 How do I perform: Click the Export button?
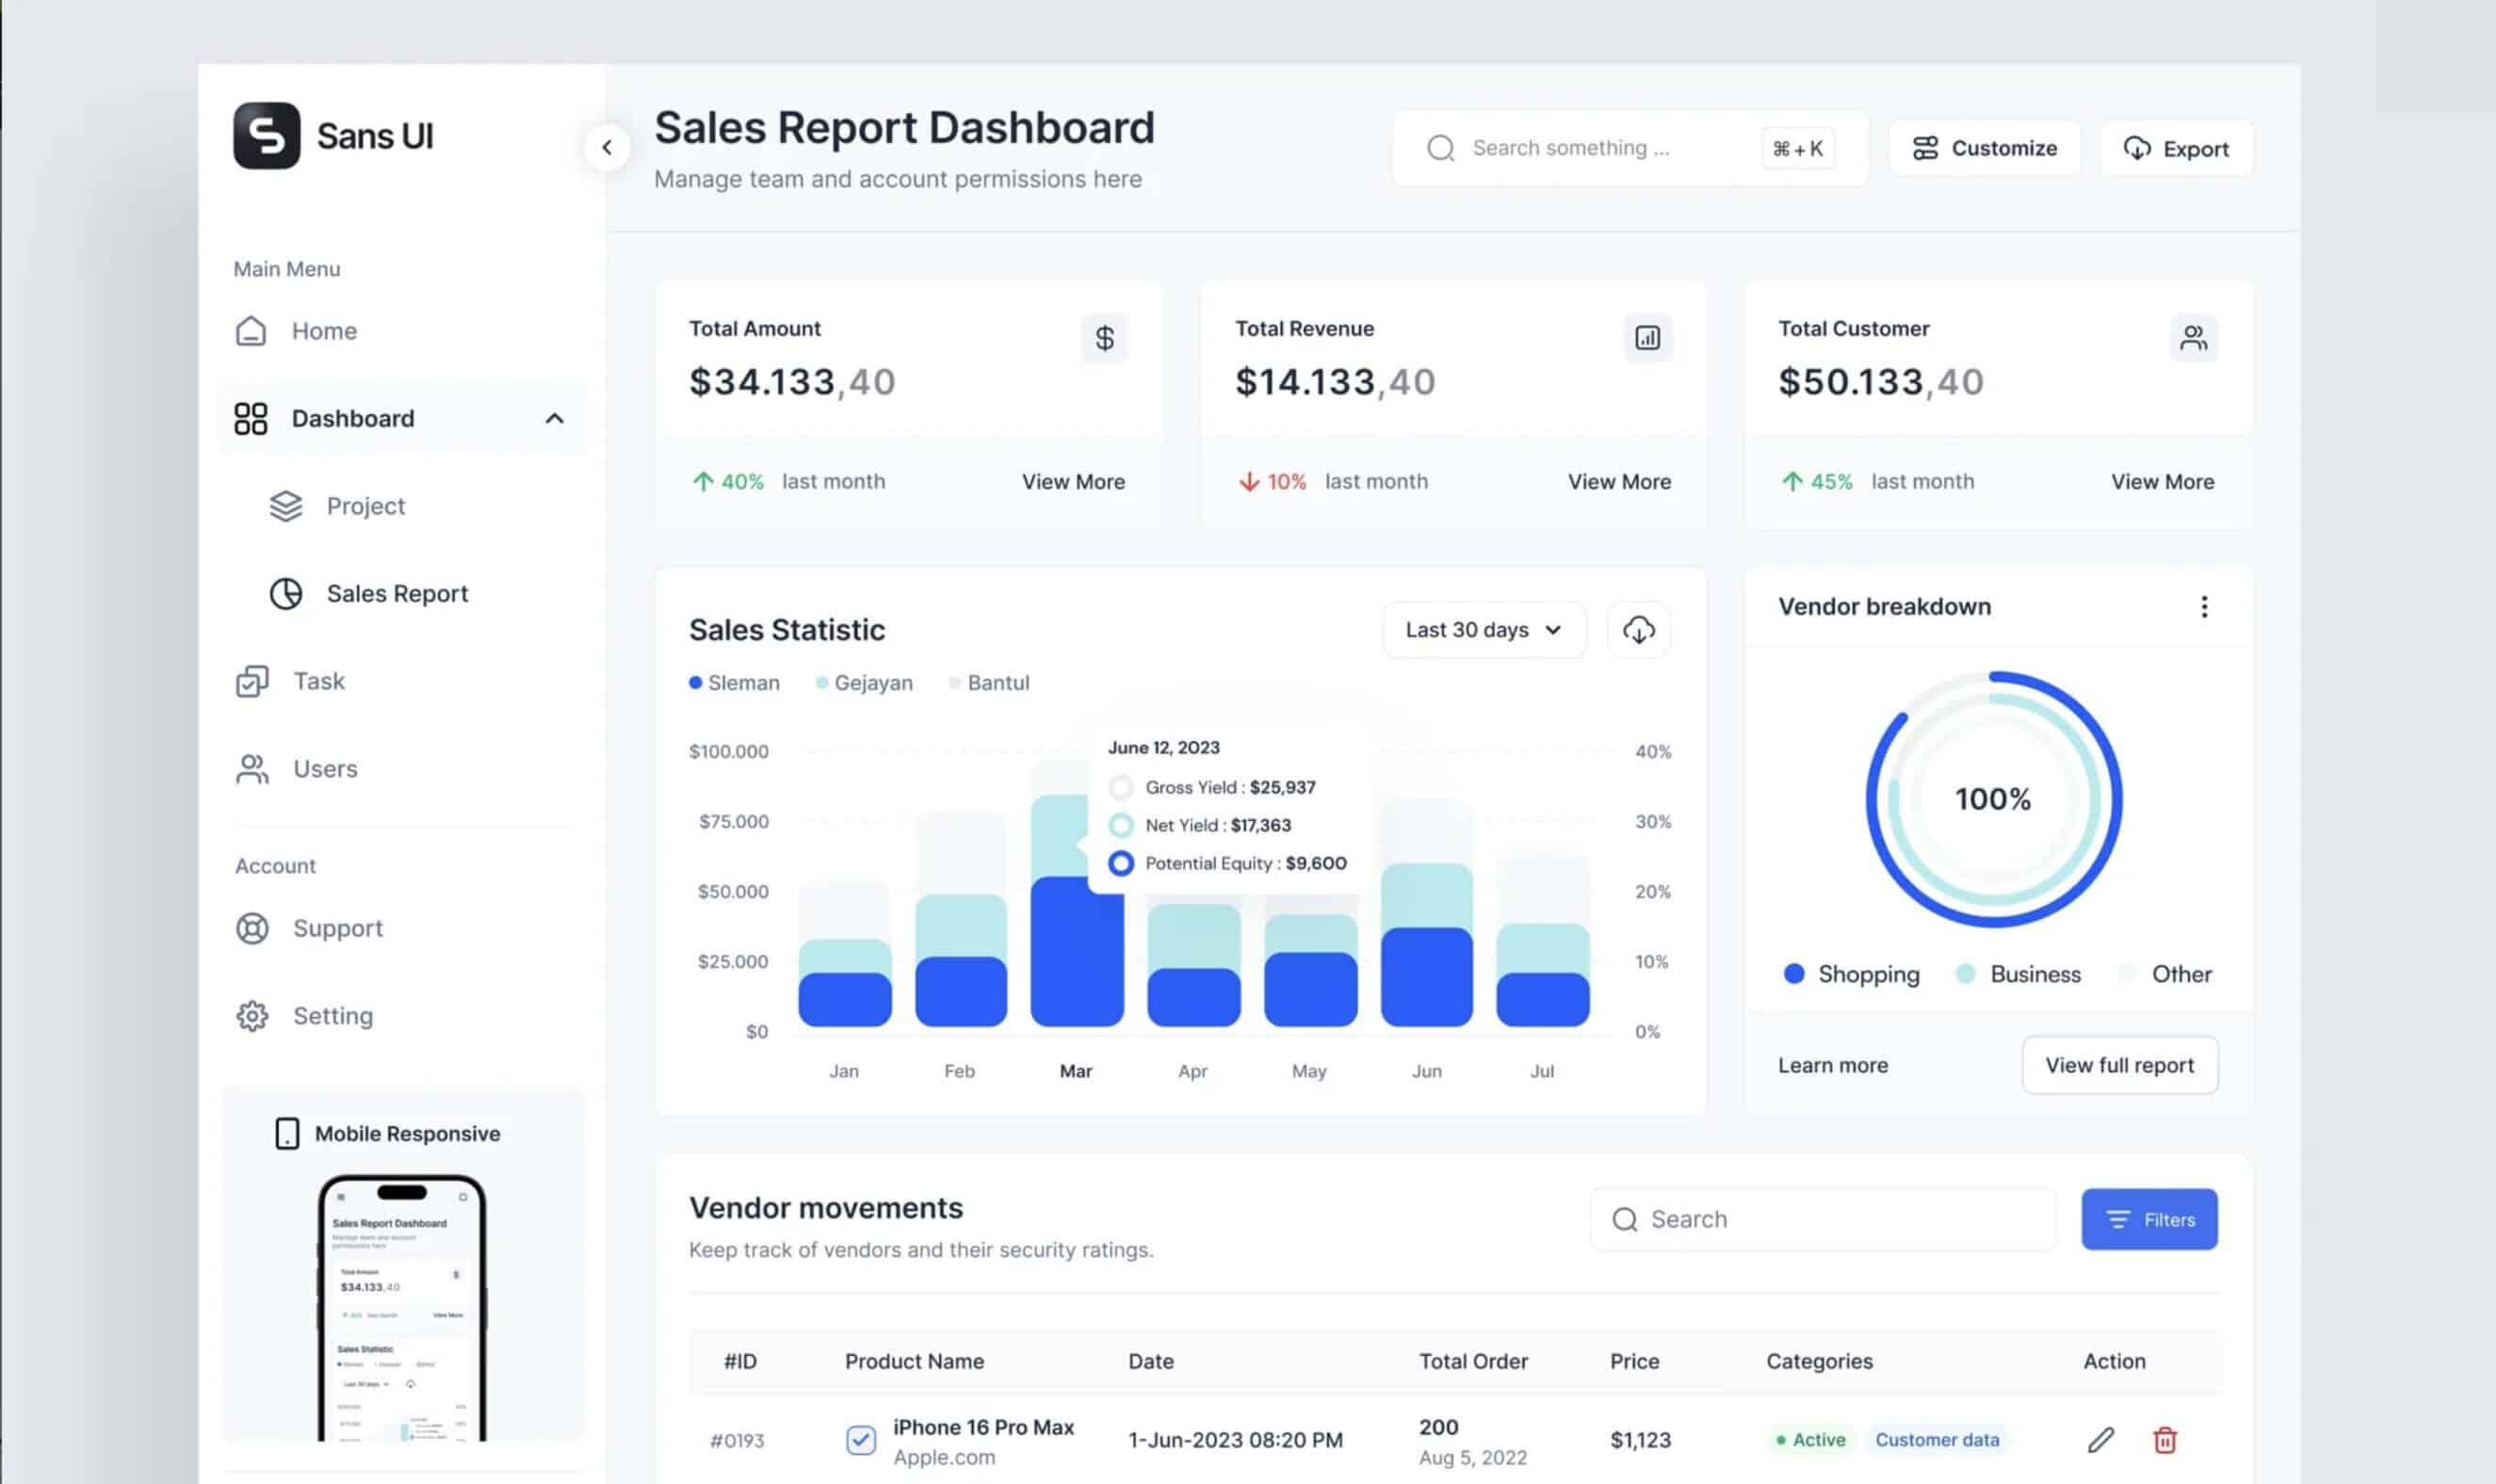pyautogui.click(x=2176, y=148)
